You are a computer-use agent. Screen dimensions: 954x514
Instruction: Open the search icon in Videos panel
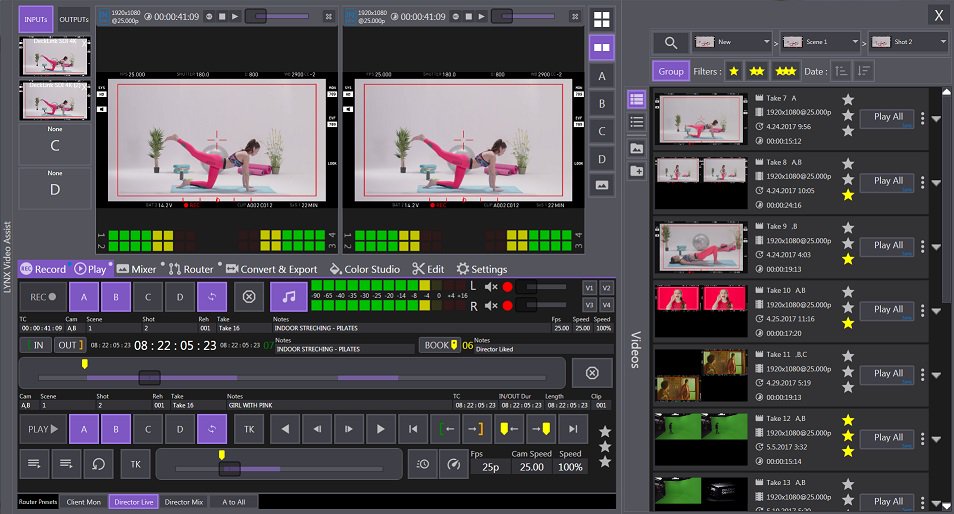point(670,43)
